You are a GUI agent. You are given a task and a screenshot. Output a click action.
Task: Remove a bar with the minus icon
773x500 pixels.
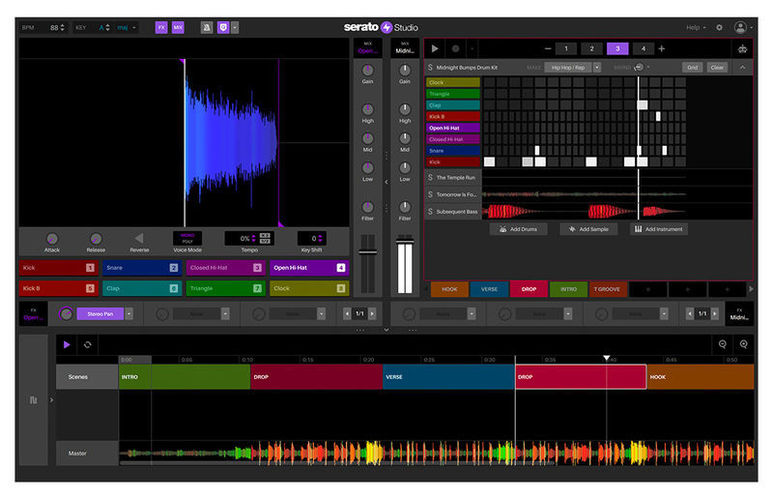point(548,49)
